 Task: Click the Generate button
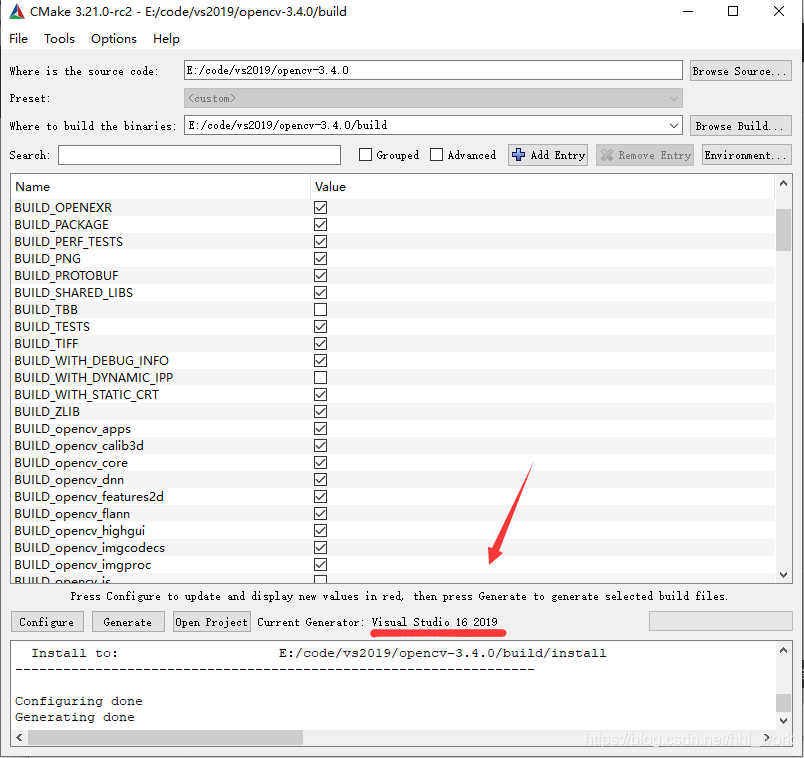tap(128, 622)
